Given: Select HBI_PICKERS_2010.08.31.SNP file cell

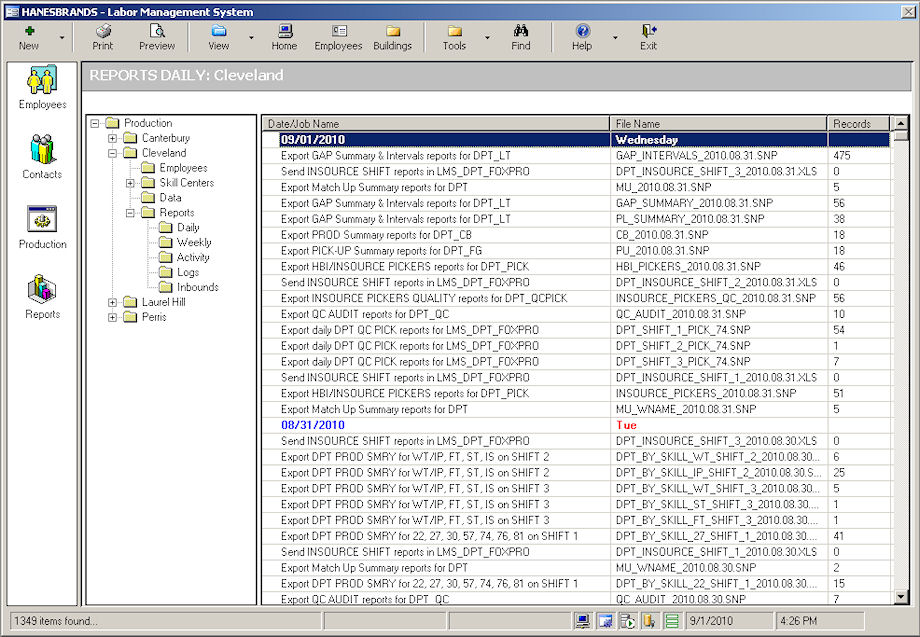Looking at the screenshot, I should (719, 266).
